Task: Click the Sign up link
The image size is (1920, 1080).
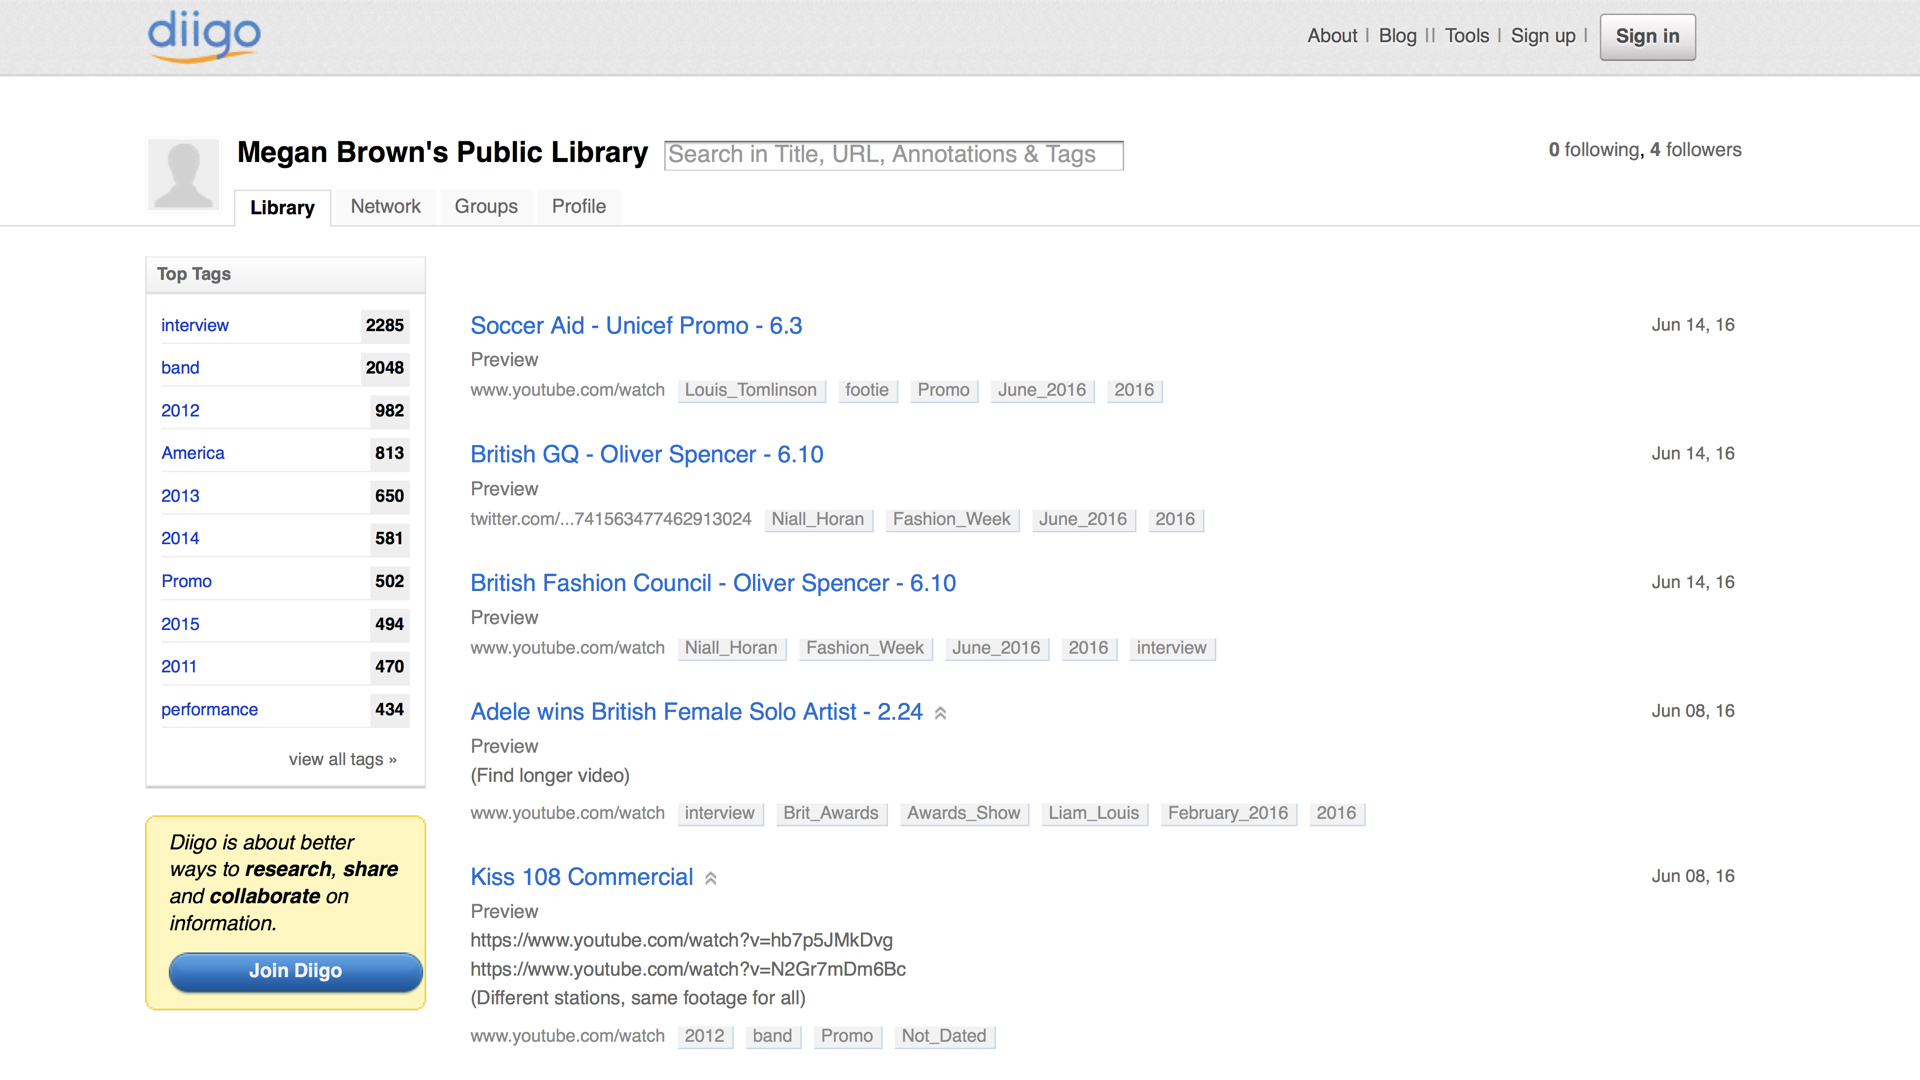Action: coord(1542,36)
